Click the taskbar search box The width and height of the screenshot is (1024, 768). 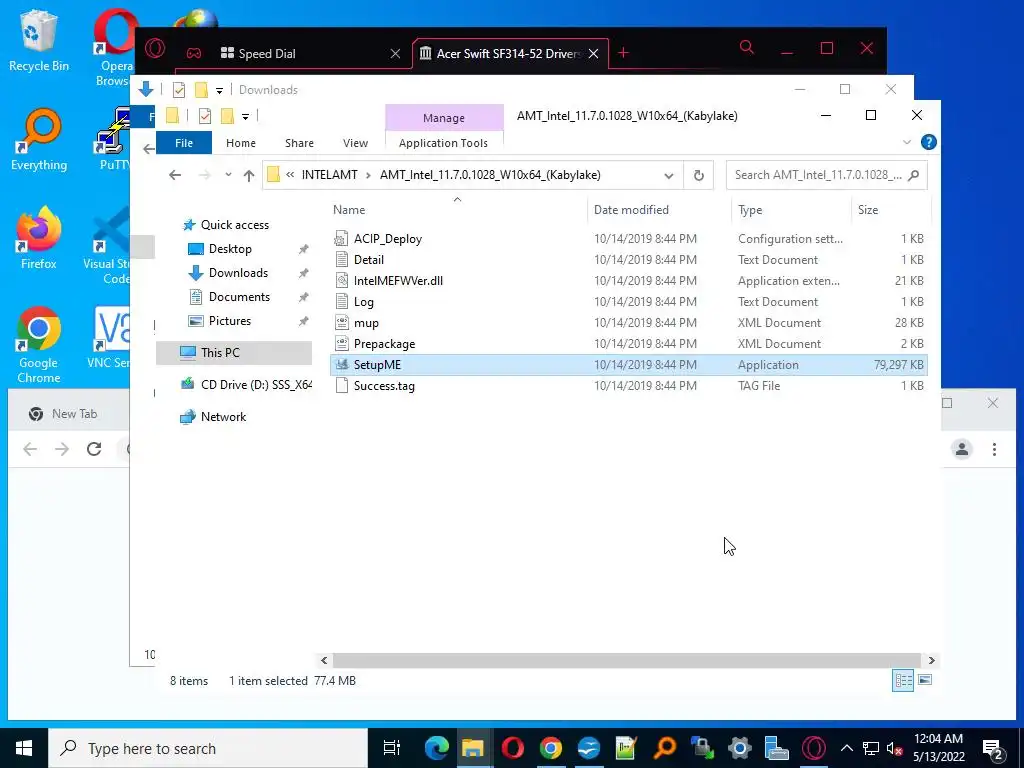pos(208,748)
